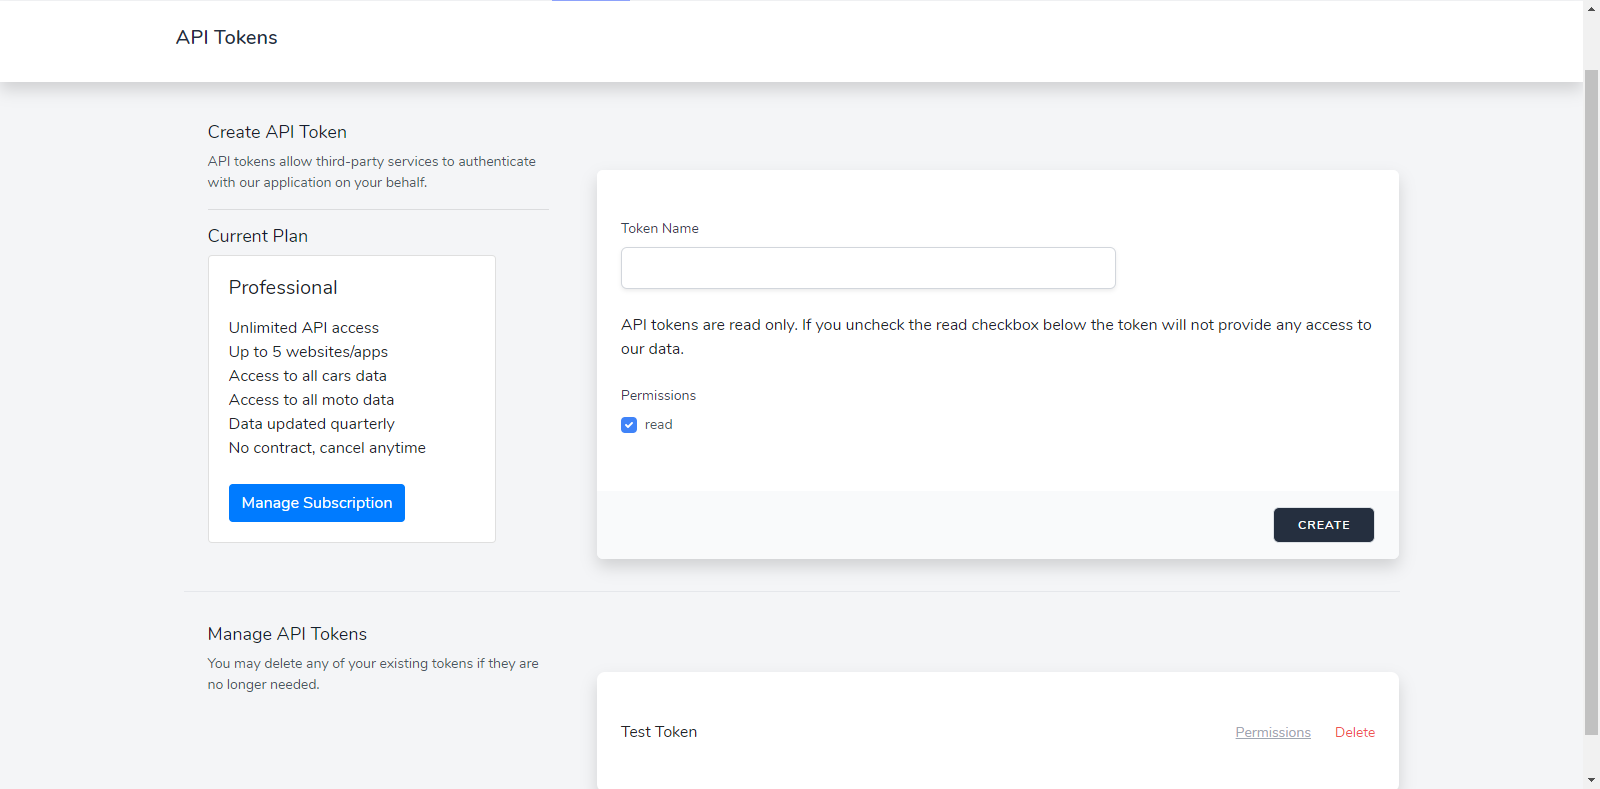Click the CREATE button
The width and height of the screenshot is (1600, 789).
pos(1323,525)
